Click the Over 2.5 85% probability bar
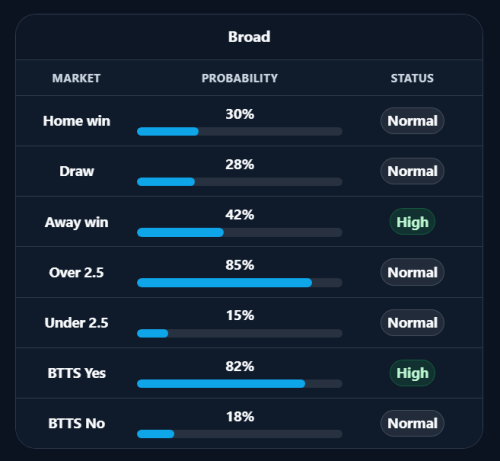Screen dimensions: 500x461 pyautogui.click(x=240, y=283)
